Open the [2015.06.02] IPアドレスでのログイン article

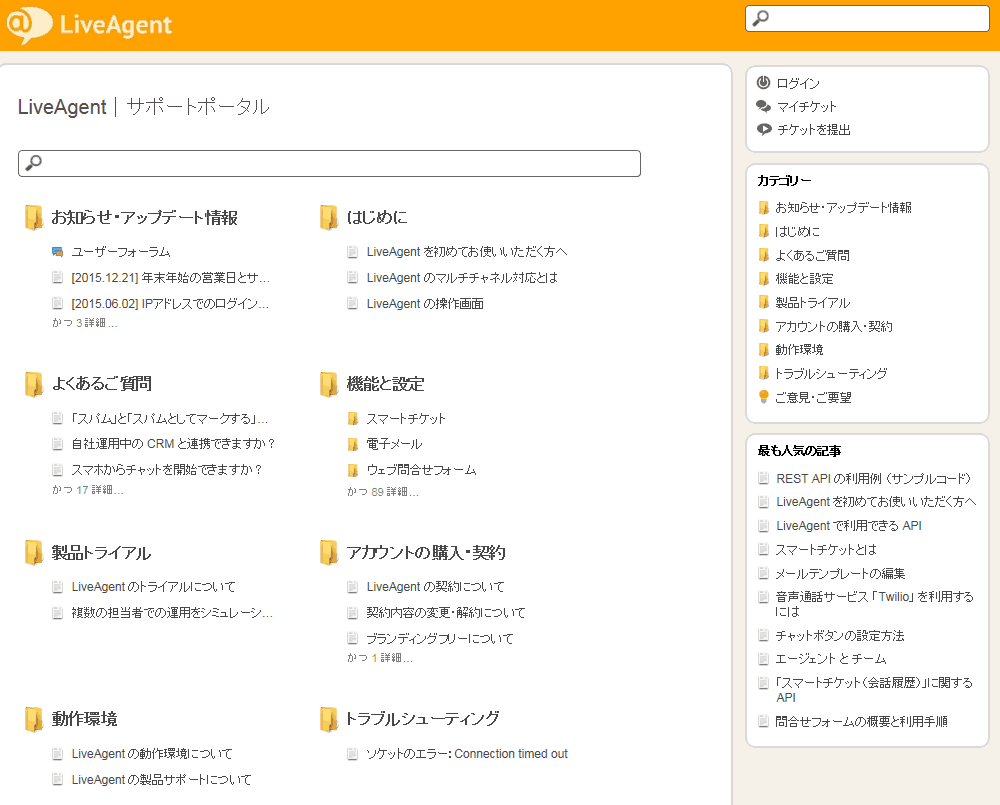click(x=170, y=304)
